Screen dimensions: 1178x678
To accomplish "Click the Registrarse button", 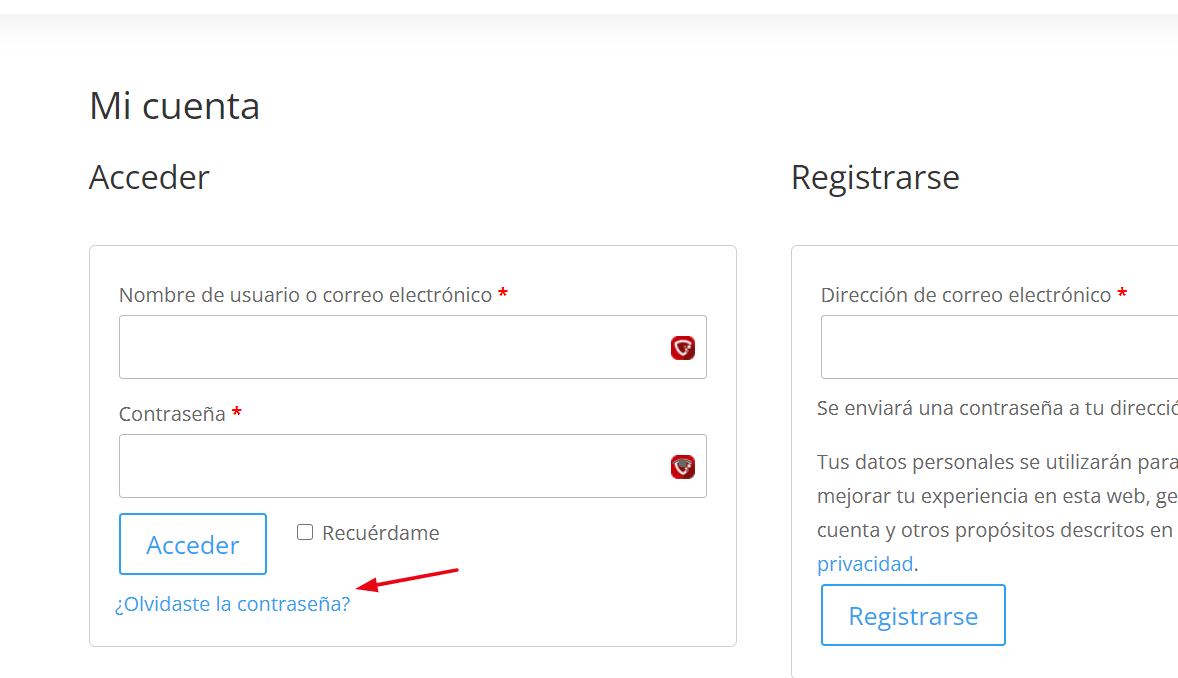I will [x=913, y=615].
